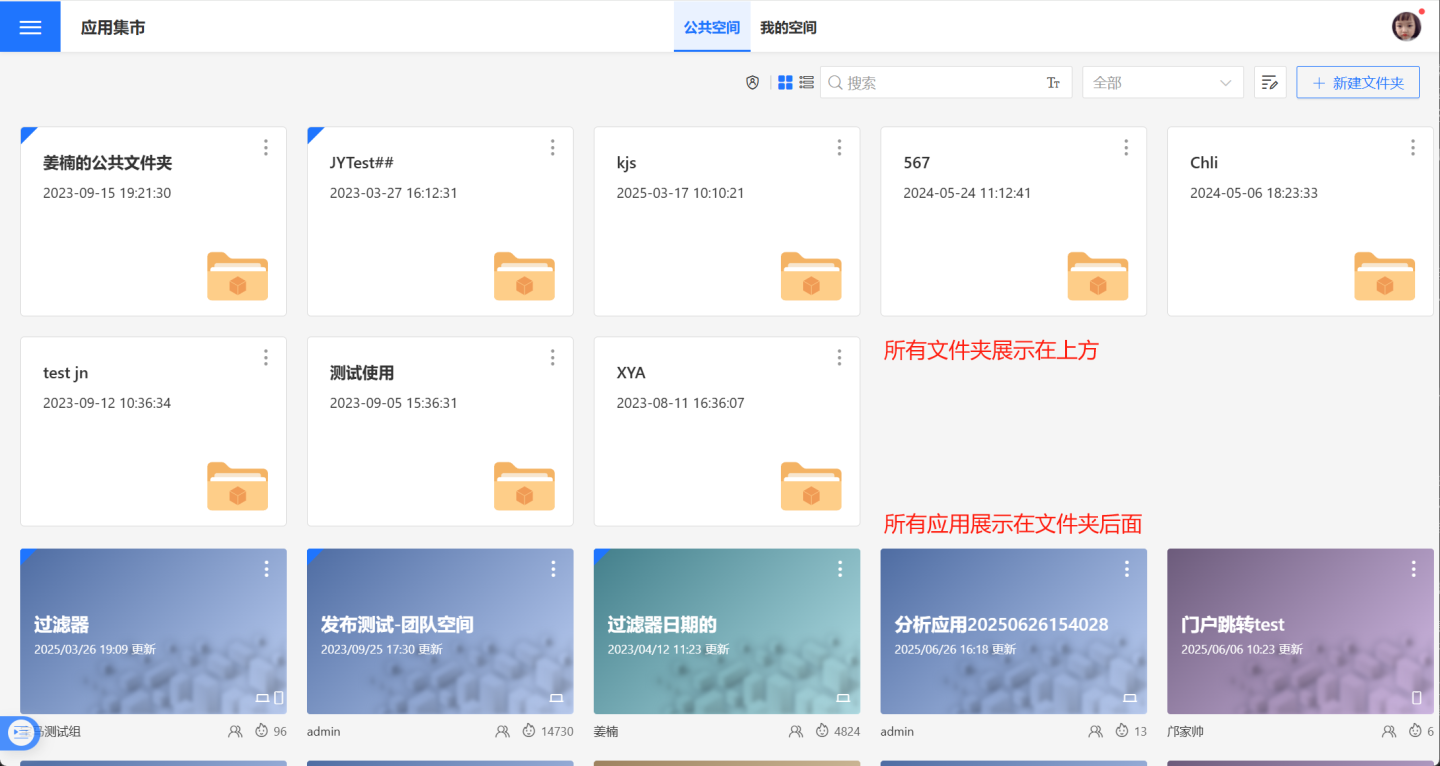Click the batch edit list icon
The height and width of the screenshot is (766, 1440).
(x=1270, y=83)
